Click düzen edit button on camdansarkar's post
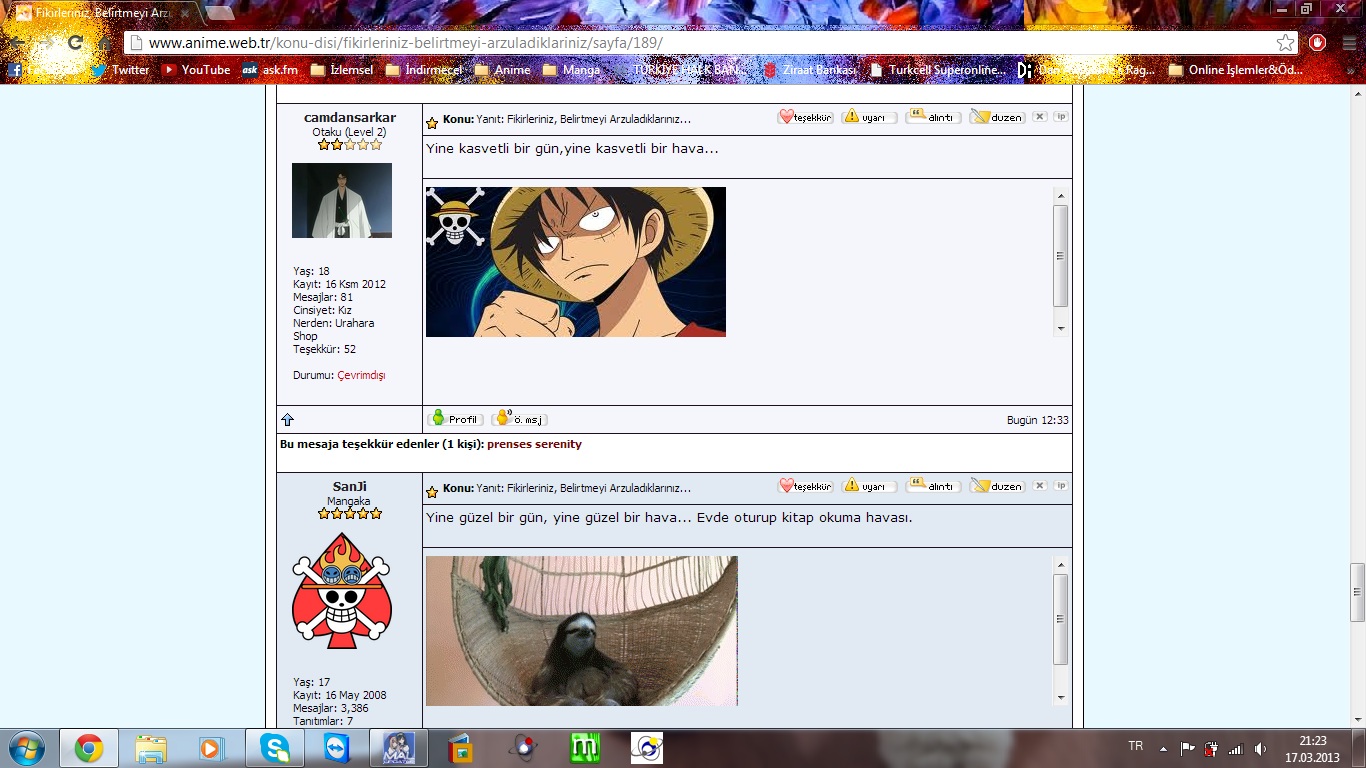The height and width of the screenshot is (768, 1366). (997, 117)
